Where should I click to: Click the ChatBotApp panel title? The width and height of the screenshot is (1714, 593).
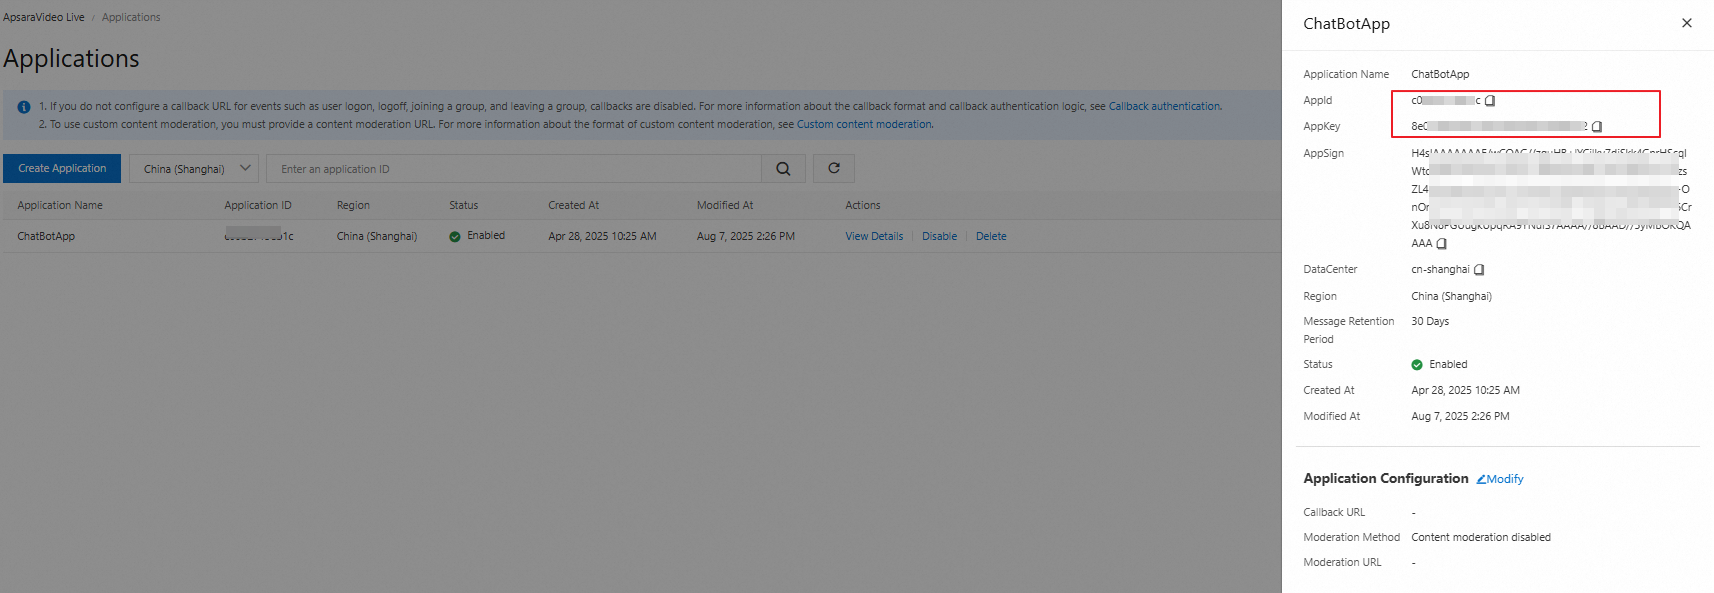pos(1346,24)
